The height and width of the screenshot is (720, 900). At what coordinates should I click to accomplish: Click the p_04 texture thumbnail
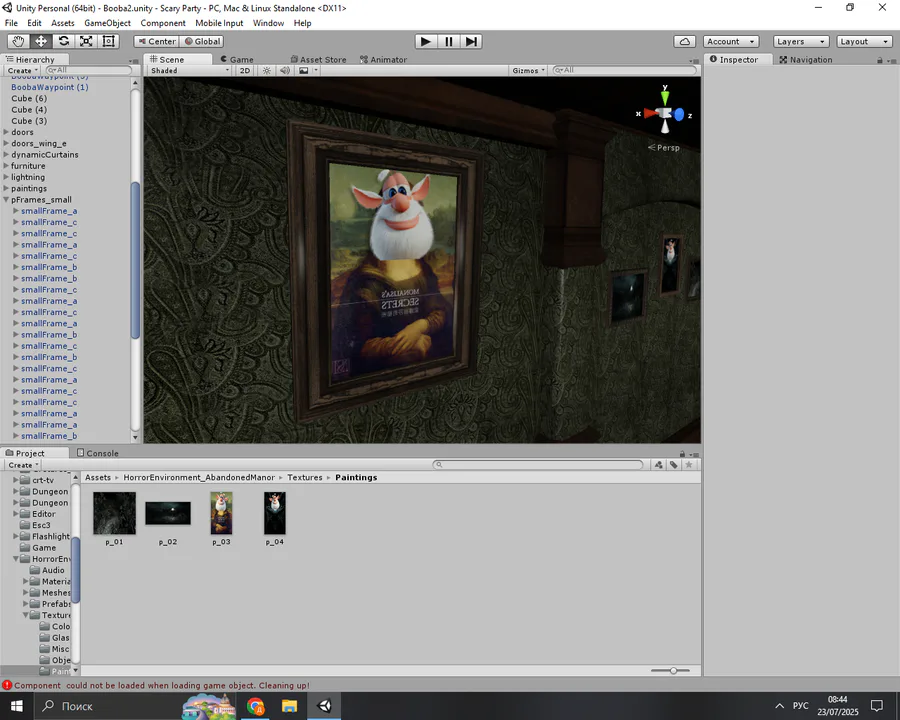pos(274,513)
